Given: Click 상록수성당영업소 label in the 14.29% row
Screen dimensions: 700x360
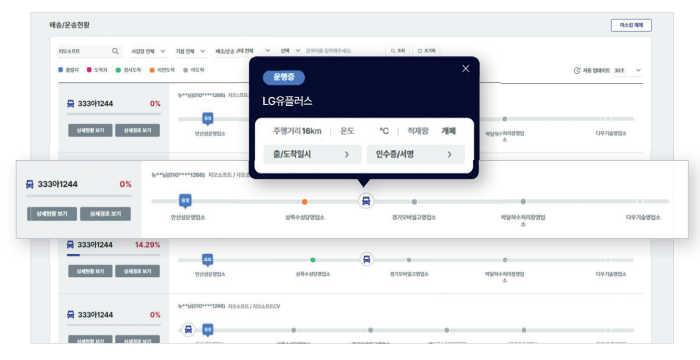Looking at the screenshot, I should coord(313,274).
